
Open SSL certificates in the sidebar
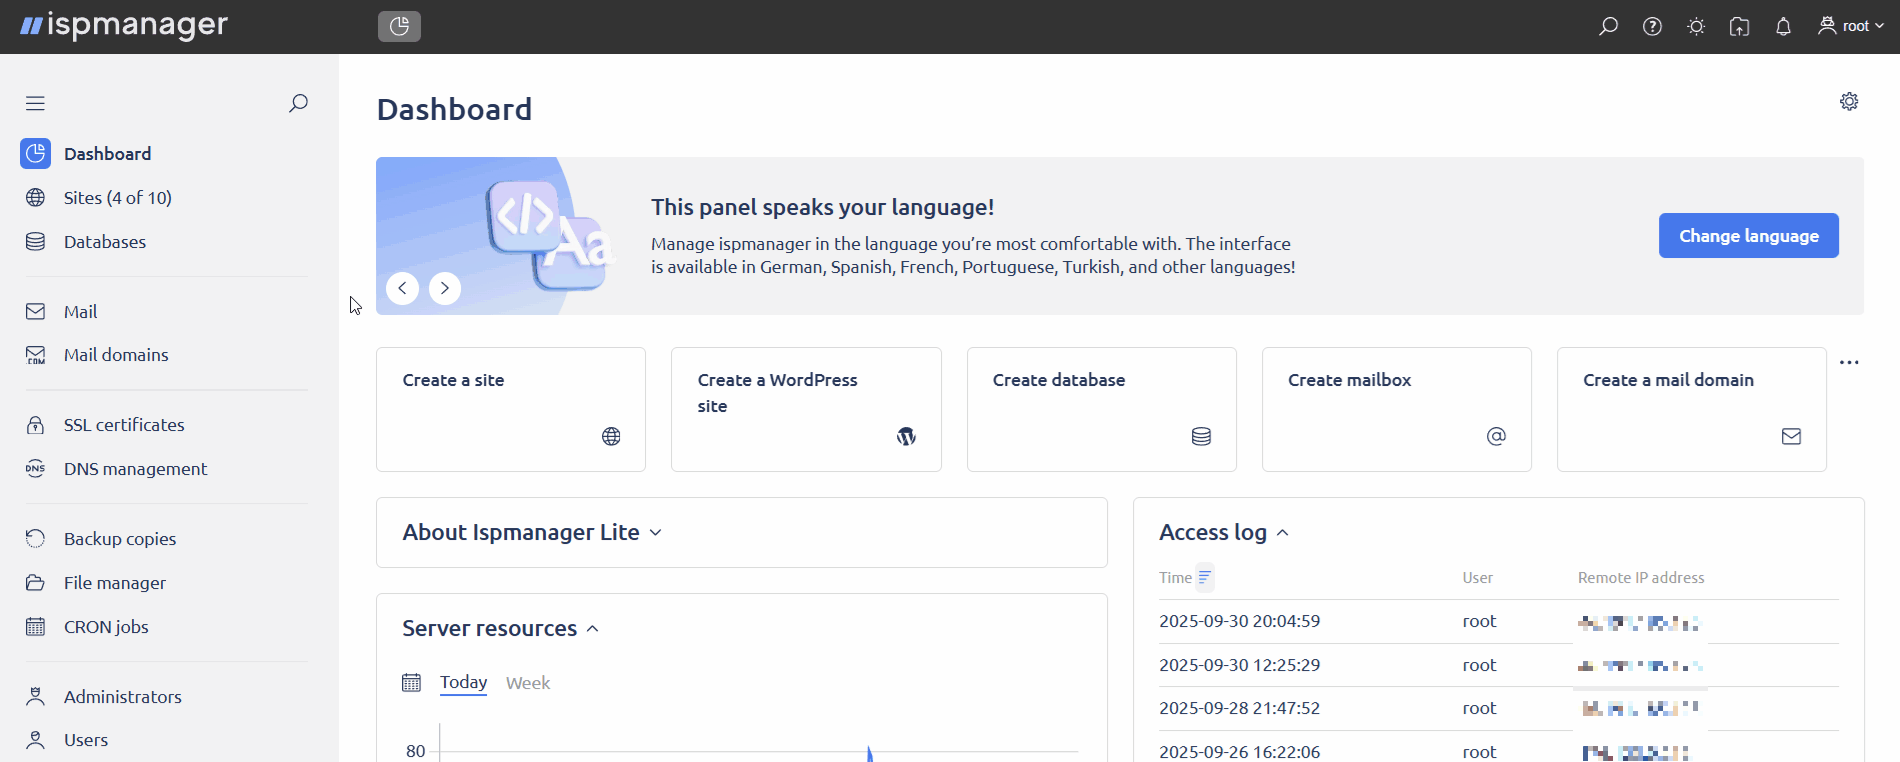pyautogui.click(x=124, y=425)
